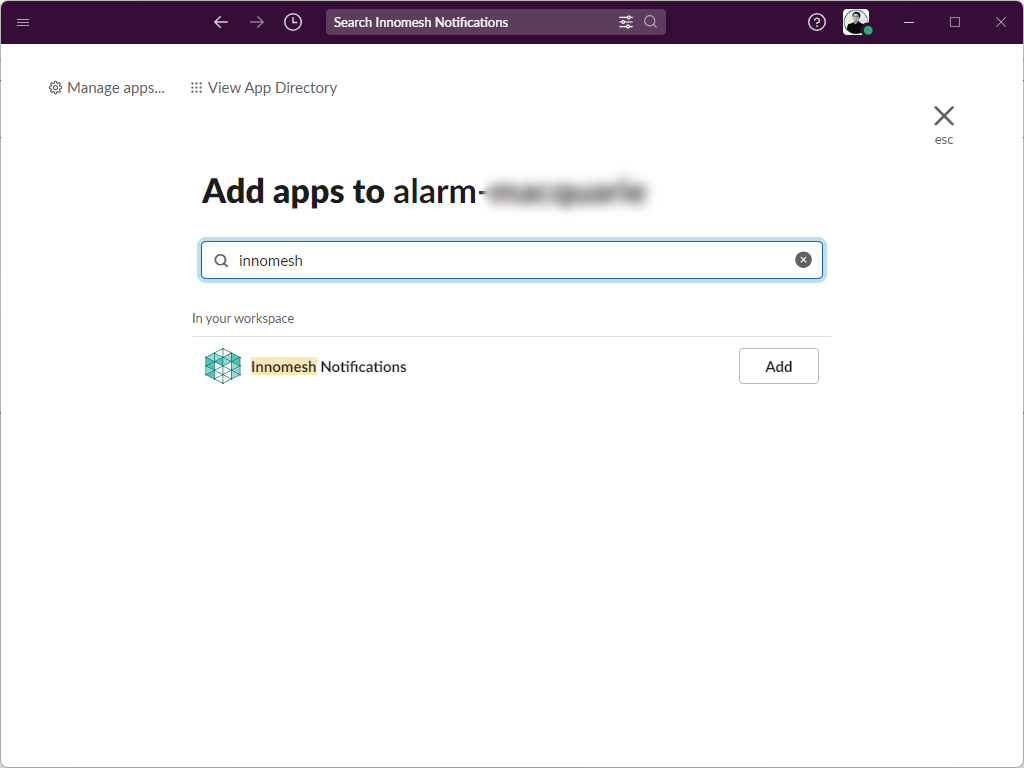The image size is (1024, 768).
Task: Click the Innomesh Notifications app logo
Action: pos(223,366)
